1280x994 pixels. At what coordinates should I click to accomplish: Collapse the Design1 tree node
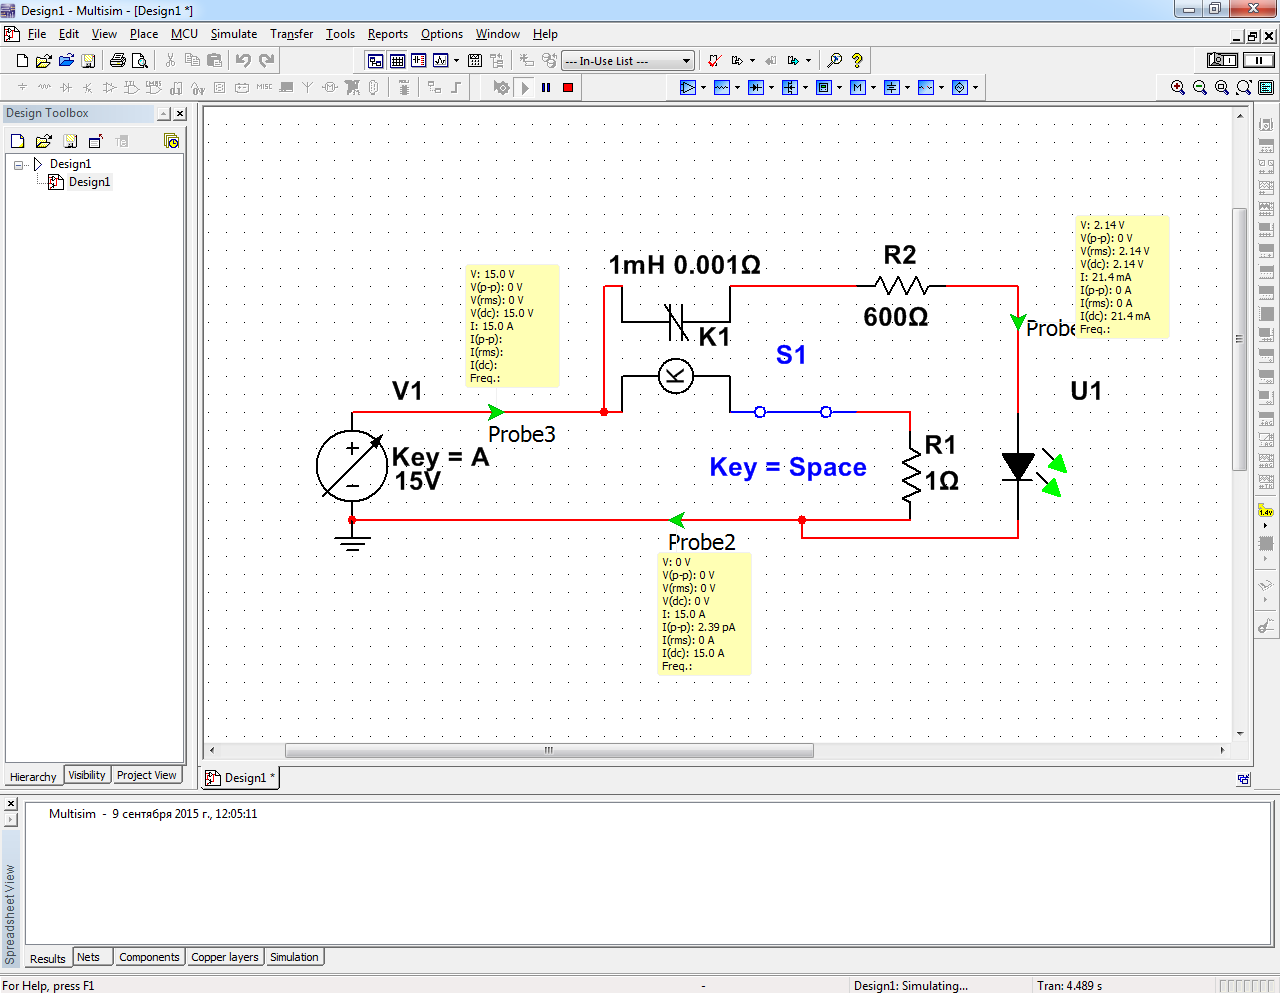(19, 165)
